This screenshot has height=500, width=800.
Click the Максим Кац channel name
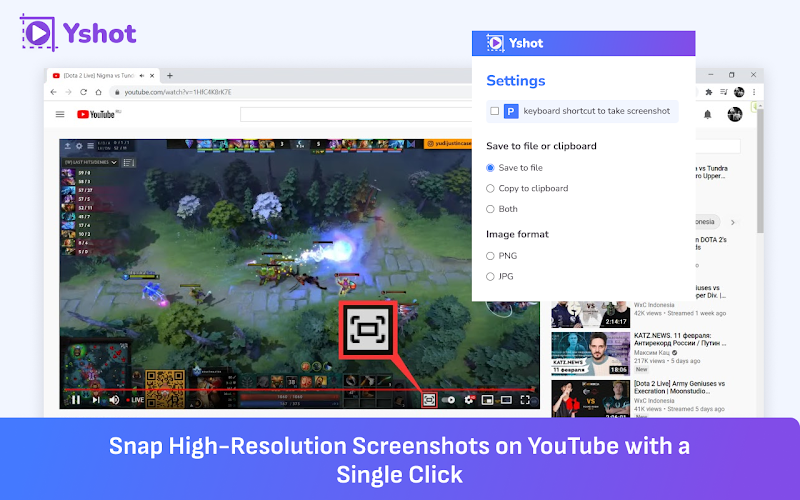coord(651,353)
